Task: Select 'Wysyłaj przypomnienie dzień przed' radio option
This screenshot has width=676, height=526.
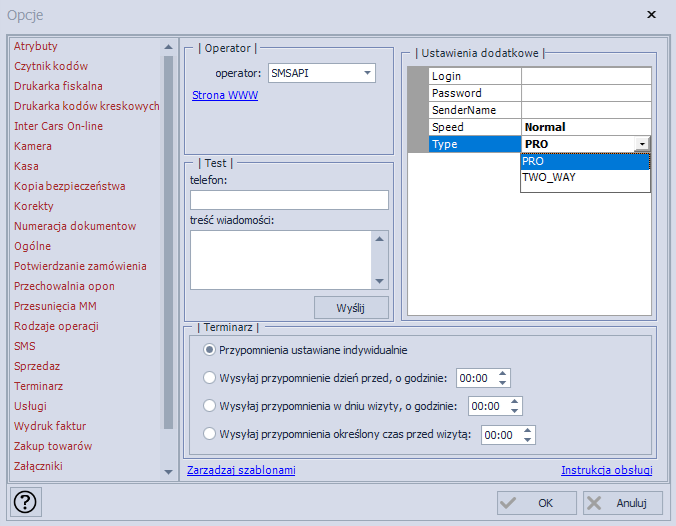Action: click(210, 378)
